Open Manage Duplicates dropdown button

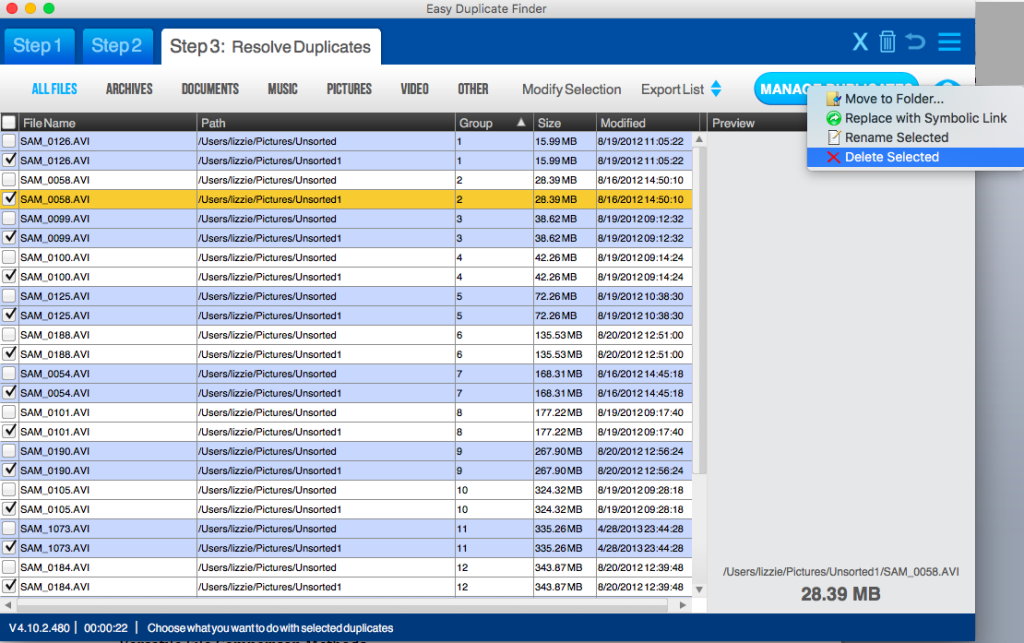pos(836,89)
